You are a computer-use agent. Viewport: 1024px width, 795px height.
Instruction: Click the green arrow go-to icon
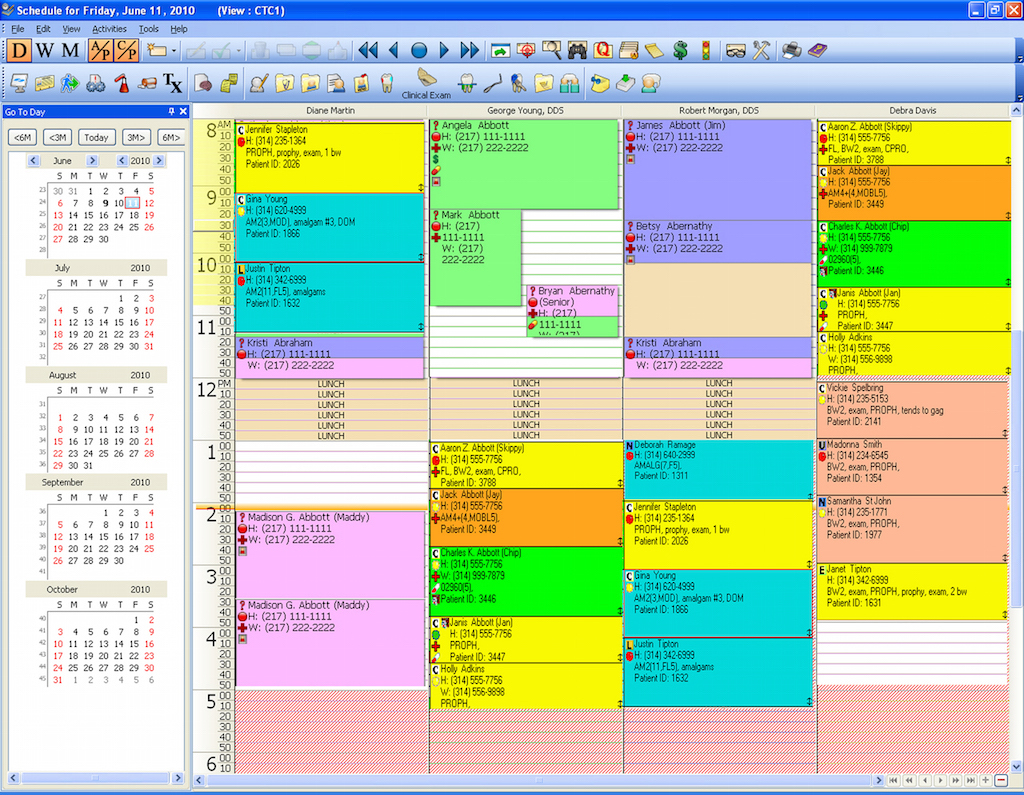tap(500, 50)
